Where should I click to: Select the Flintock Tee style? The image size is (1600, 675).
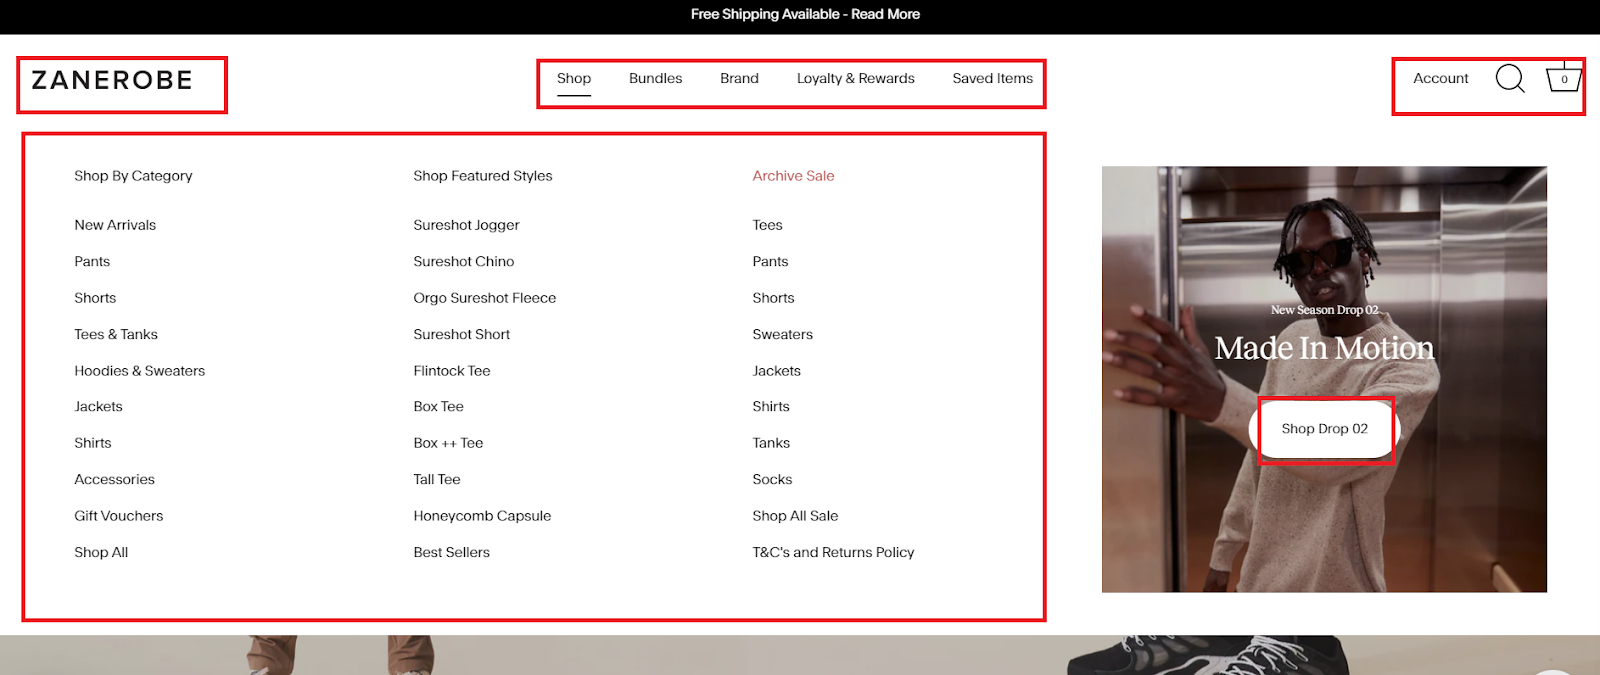(x=452, y=370)
